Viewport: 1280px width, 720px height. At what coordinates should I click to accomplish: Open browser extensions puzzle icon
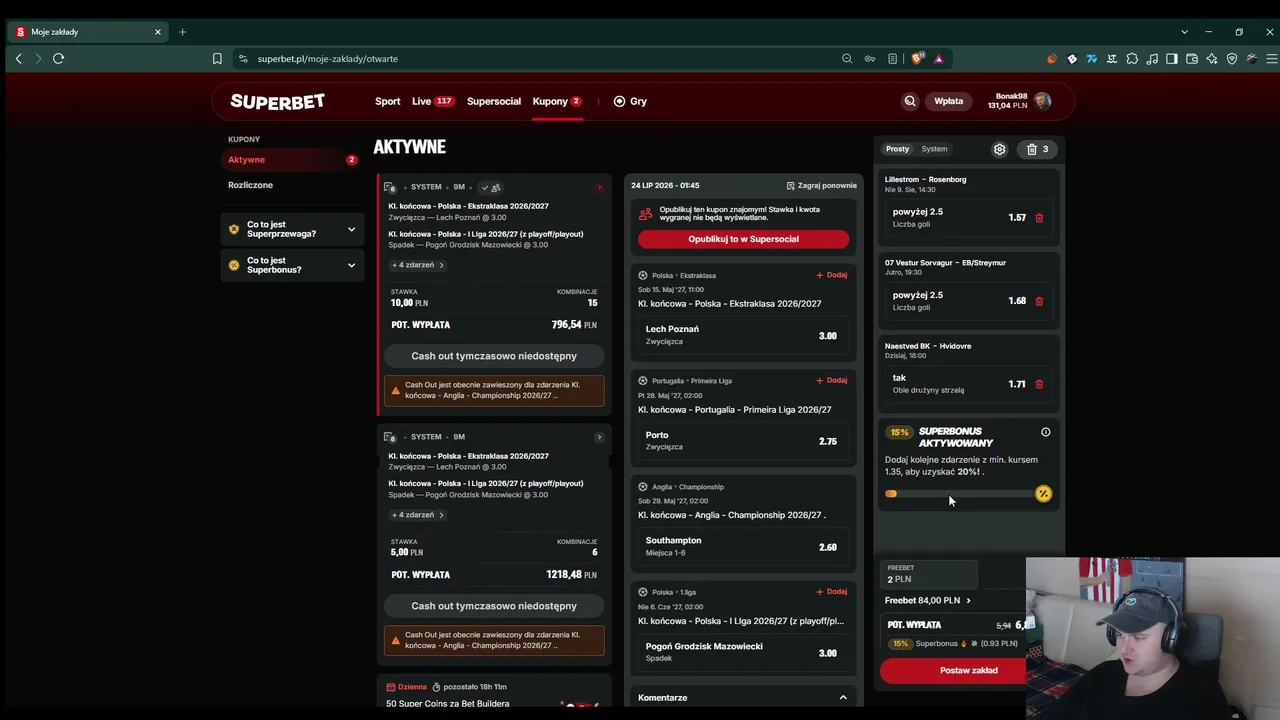(x=1132, y=59)
